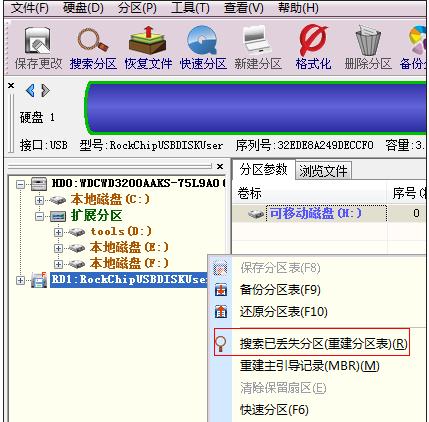429x422 pixels.
Task: Click the HD0 hard disk icon in tree
Action: point(39,184)
